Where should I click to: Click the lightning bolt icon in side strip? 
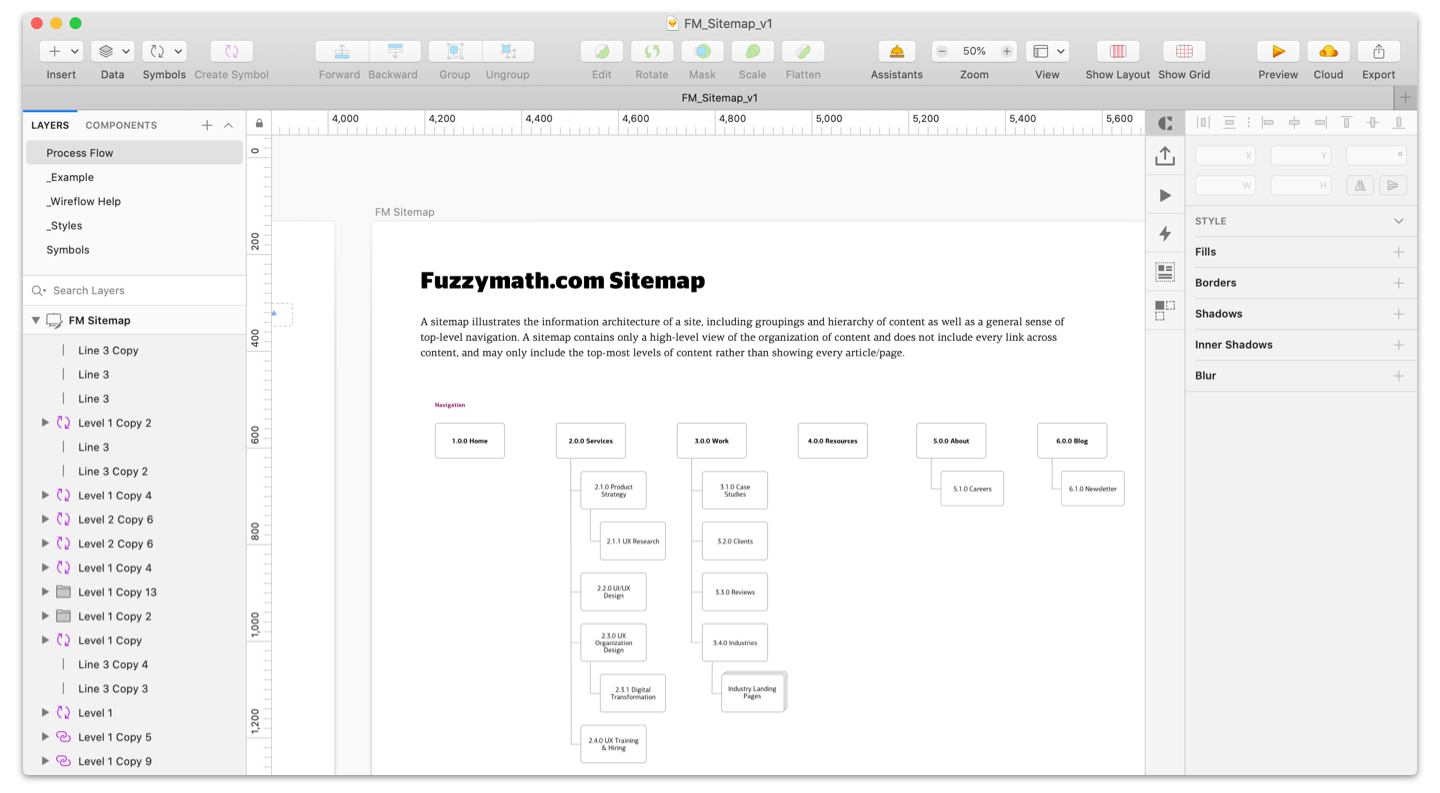[1165, 233]
